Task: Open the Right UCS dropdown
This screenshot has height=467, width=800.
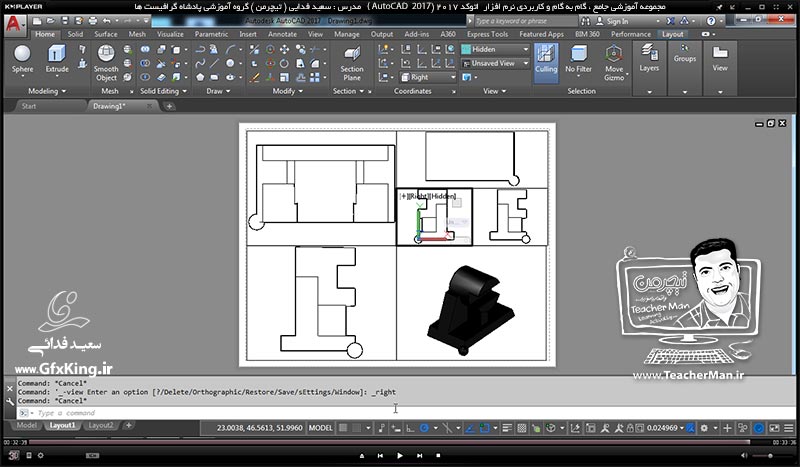Action: point(428,77)
